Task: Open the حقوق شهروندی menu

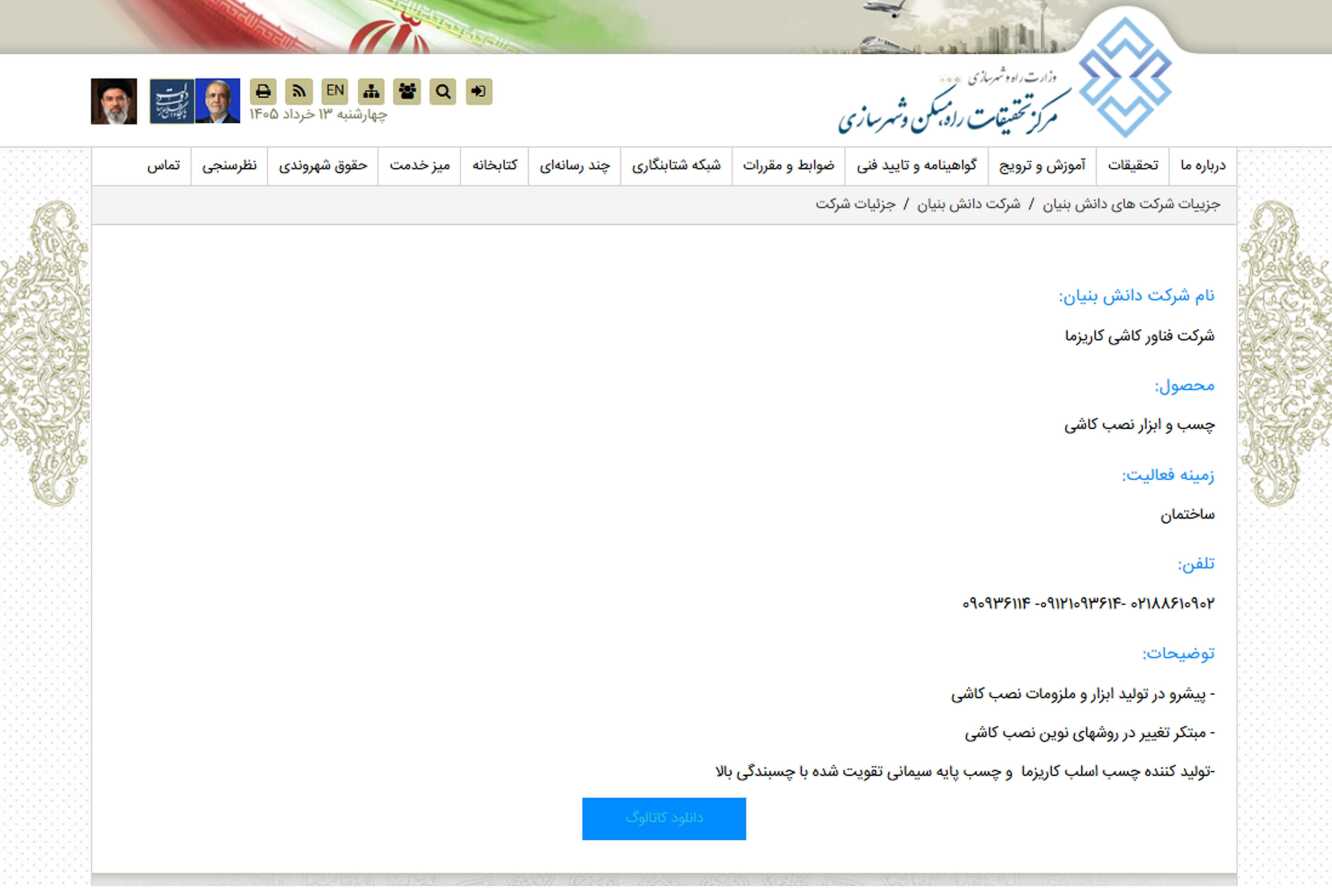Action: pos(323,166)
